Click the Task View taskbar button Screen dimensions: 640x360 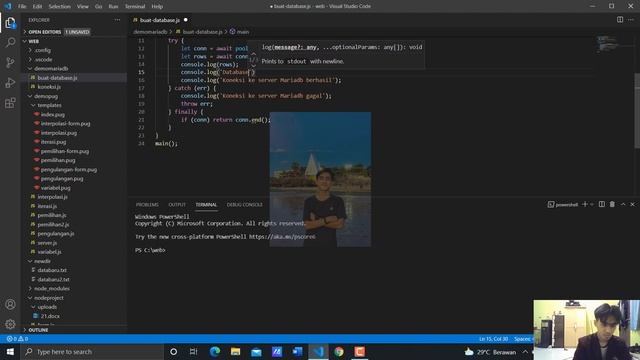193,351
